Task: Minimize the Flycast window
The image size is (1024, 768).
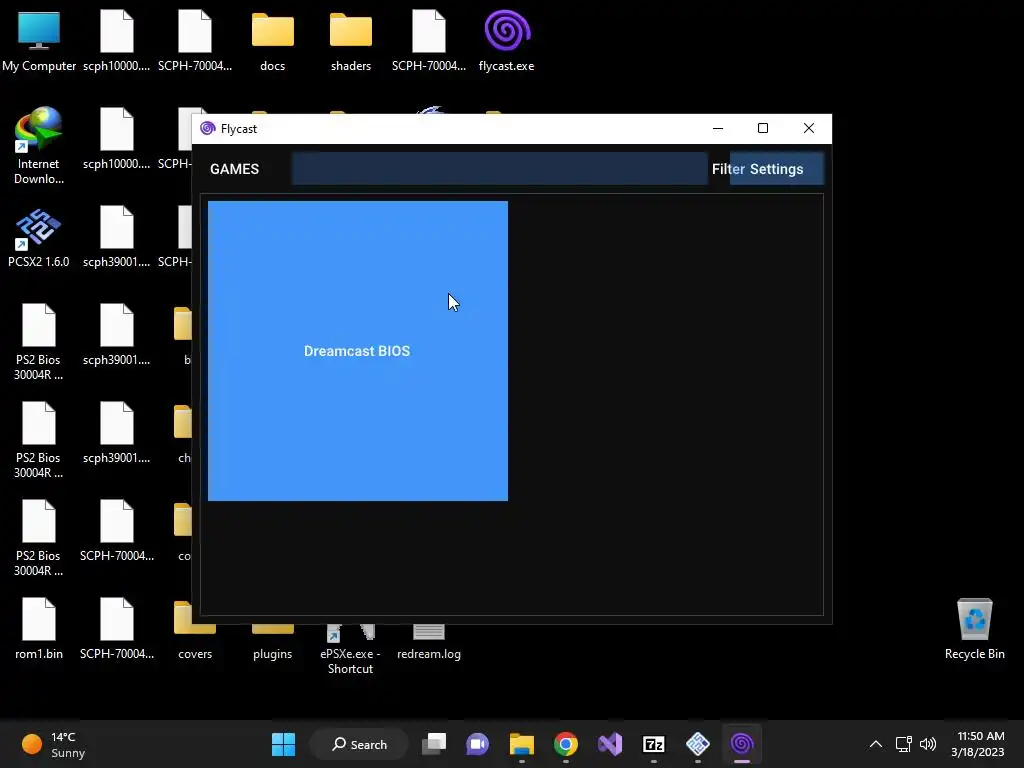Action: 718,129
